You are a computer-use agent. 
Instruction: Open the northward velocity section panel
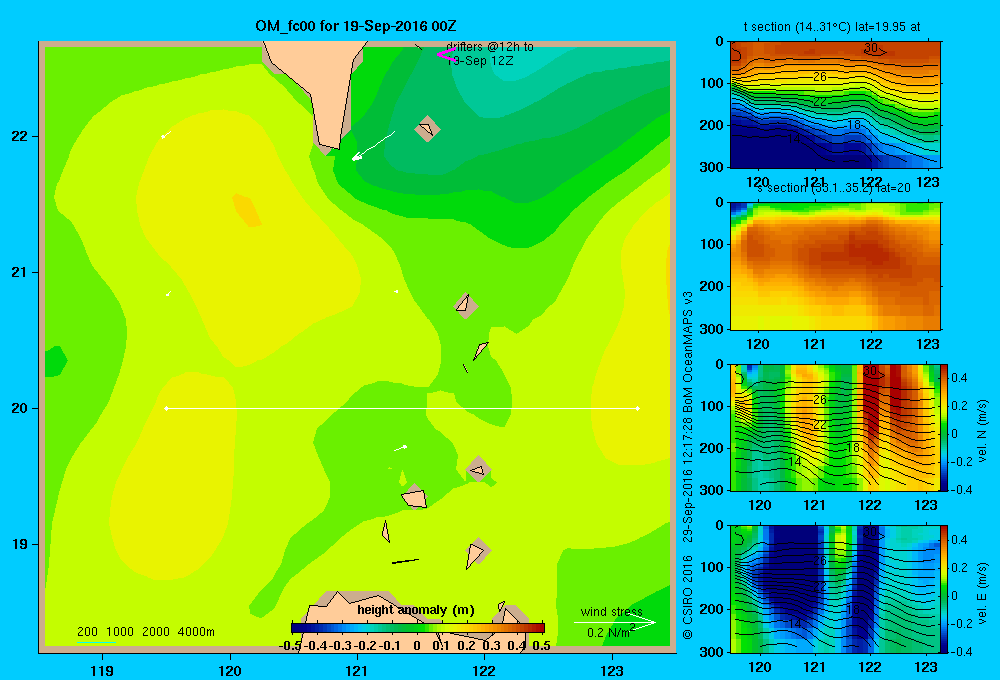(x=835, y=427)
